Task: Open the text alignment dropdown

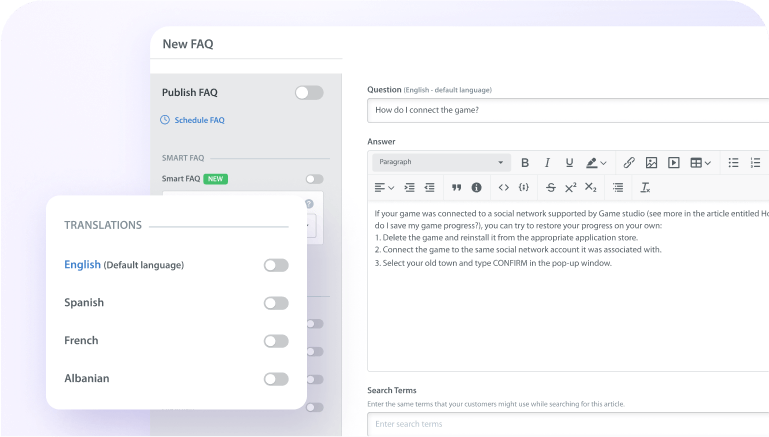Action: click(384, 187)
